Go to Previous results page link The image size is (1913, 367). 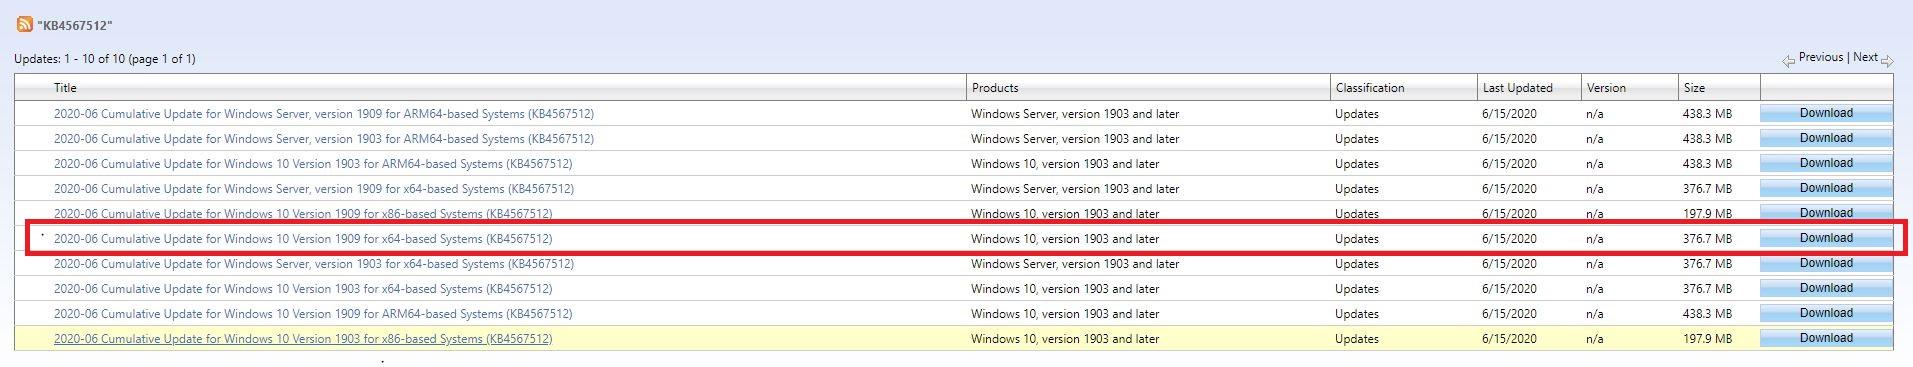click(1820, 57)
